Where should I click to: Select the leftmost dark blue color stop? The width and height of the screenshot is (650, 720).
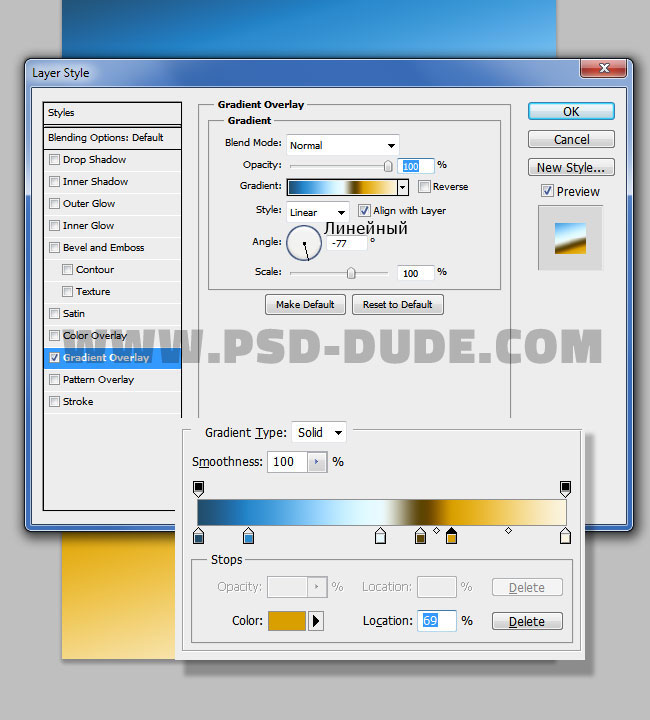coord(198,536)
